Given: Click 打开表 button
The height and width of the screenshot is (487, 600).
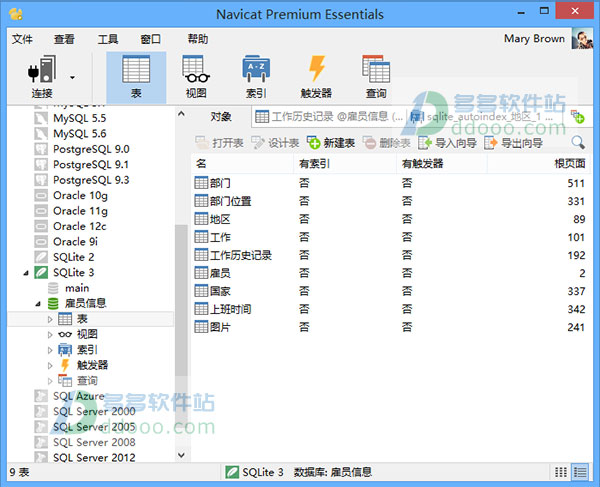Looking at the screenshot, I should [x=220, y=143].
